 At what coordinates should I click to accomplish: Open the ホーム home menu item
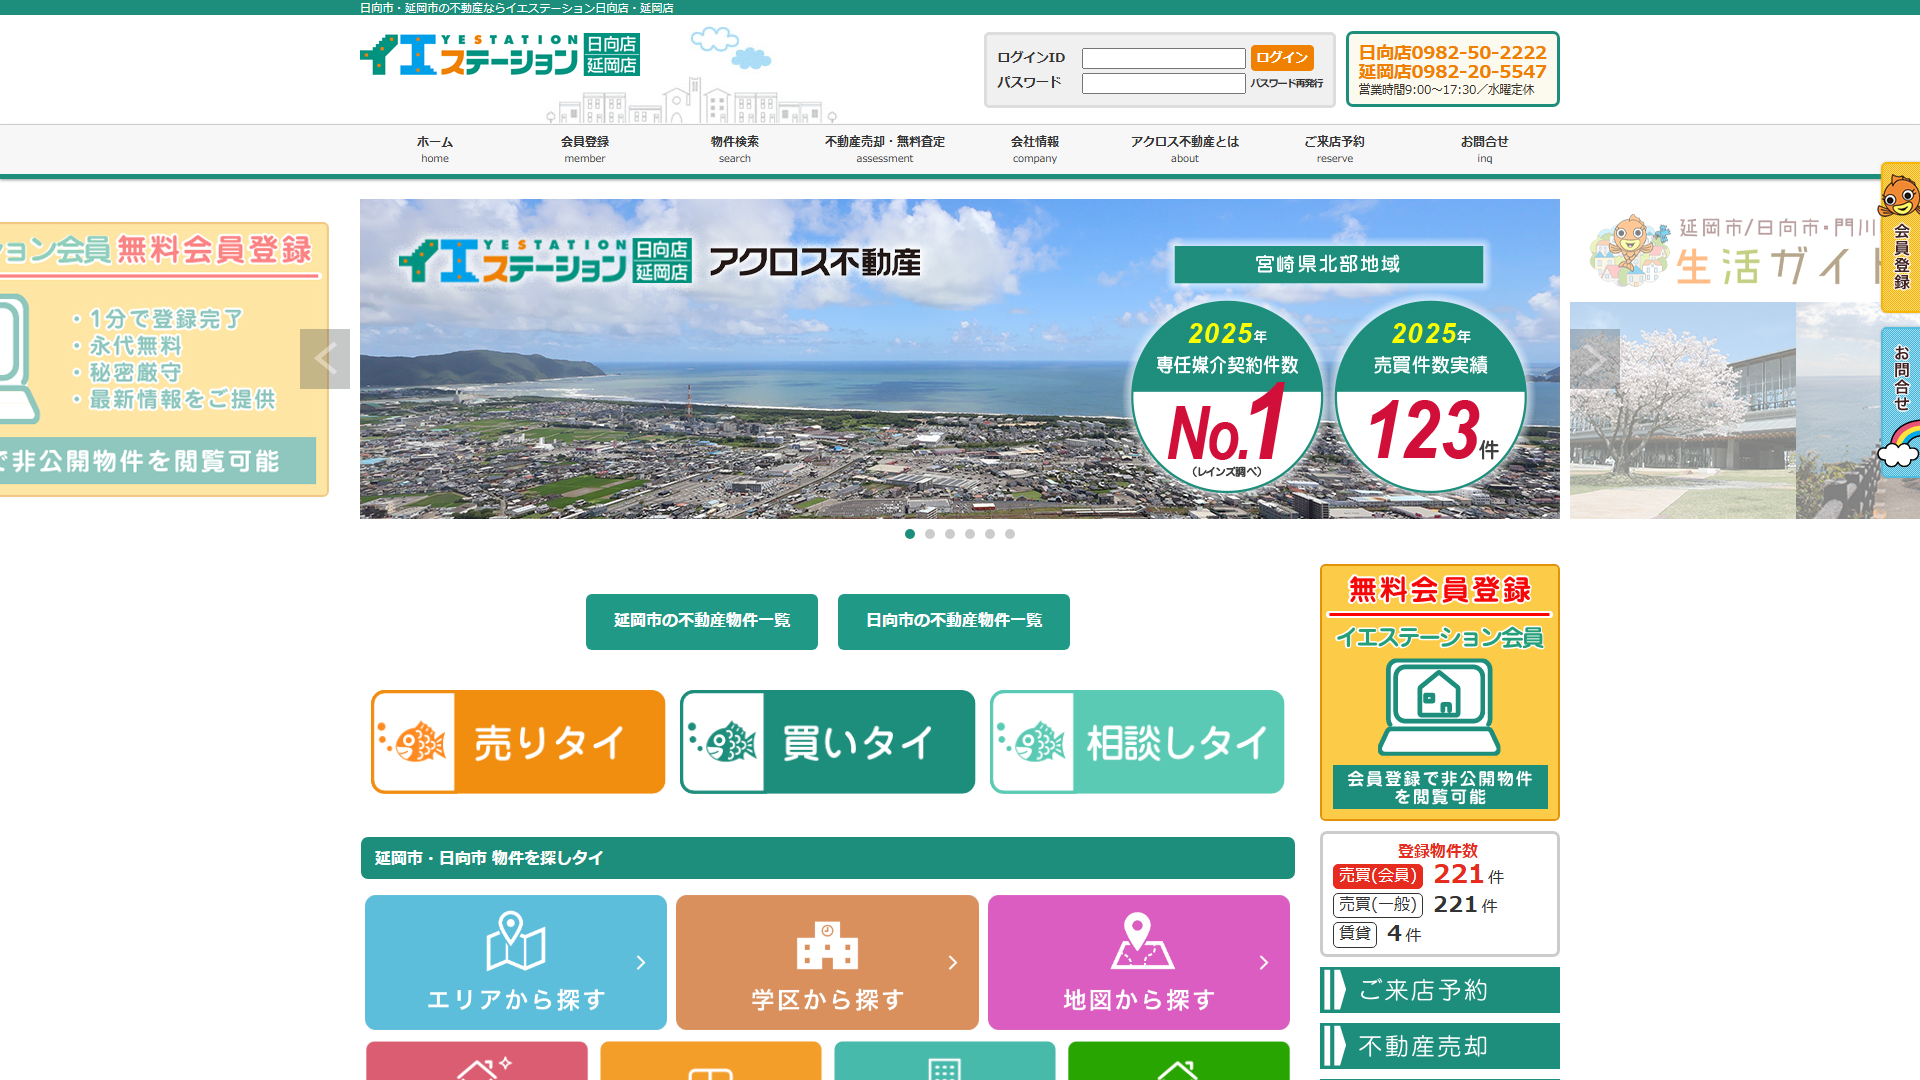coord(435,149)
